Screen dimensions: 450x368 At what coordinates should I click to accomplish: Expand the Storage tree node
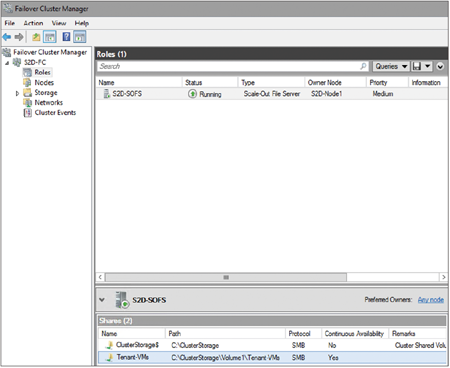(x=17, y=93)
